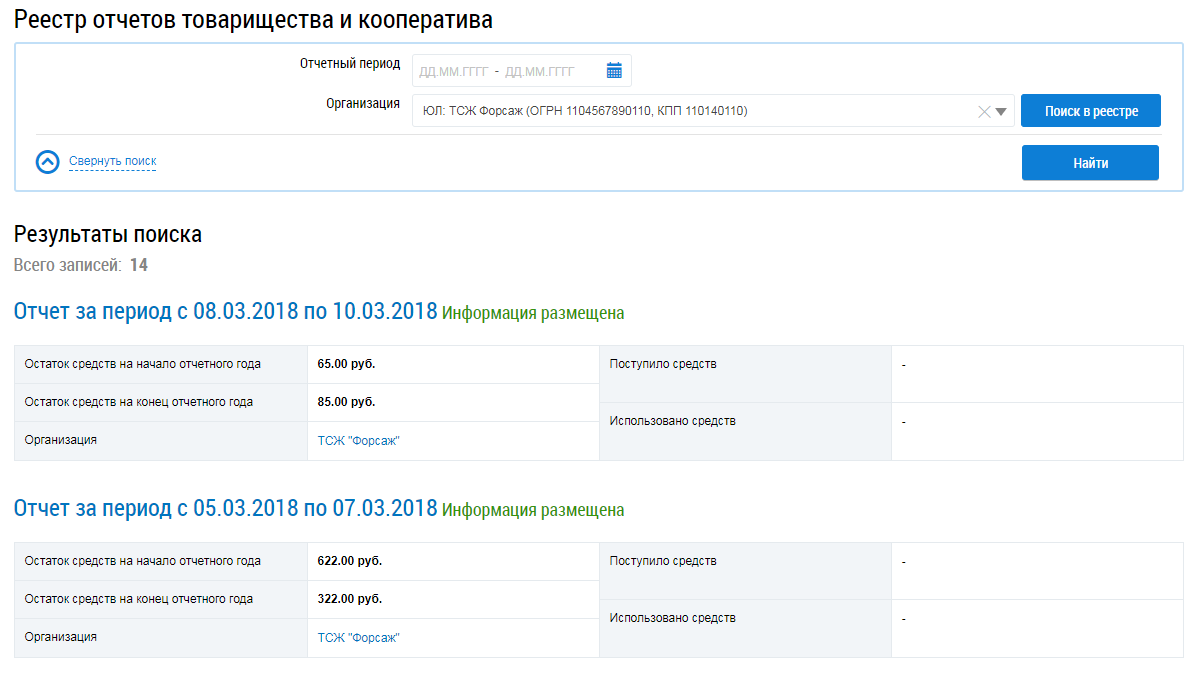The height and width of the screenshot is (673, 1198).
Task: Click the "Всего записей: 14" counter
Action: tap(81, 265)
